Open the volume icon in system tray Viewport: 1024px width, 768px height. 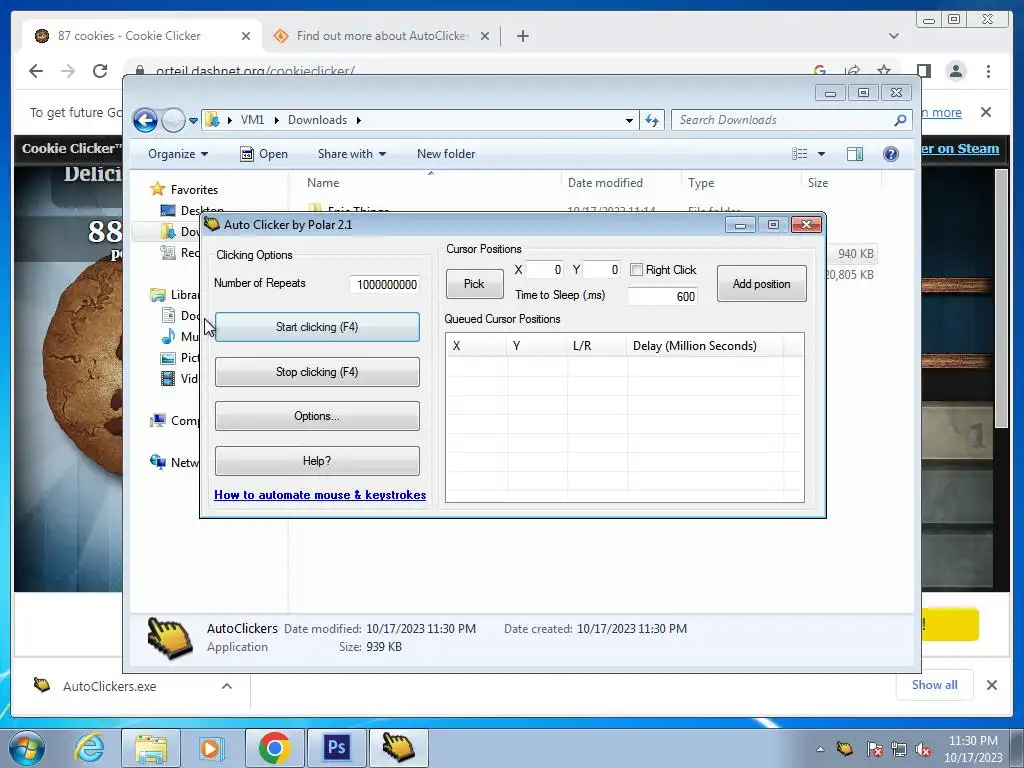(923, 749)
